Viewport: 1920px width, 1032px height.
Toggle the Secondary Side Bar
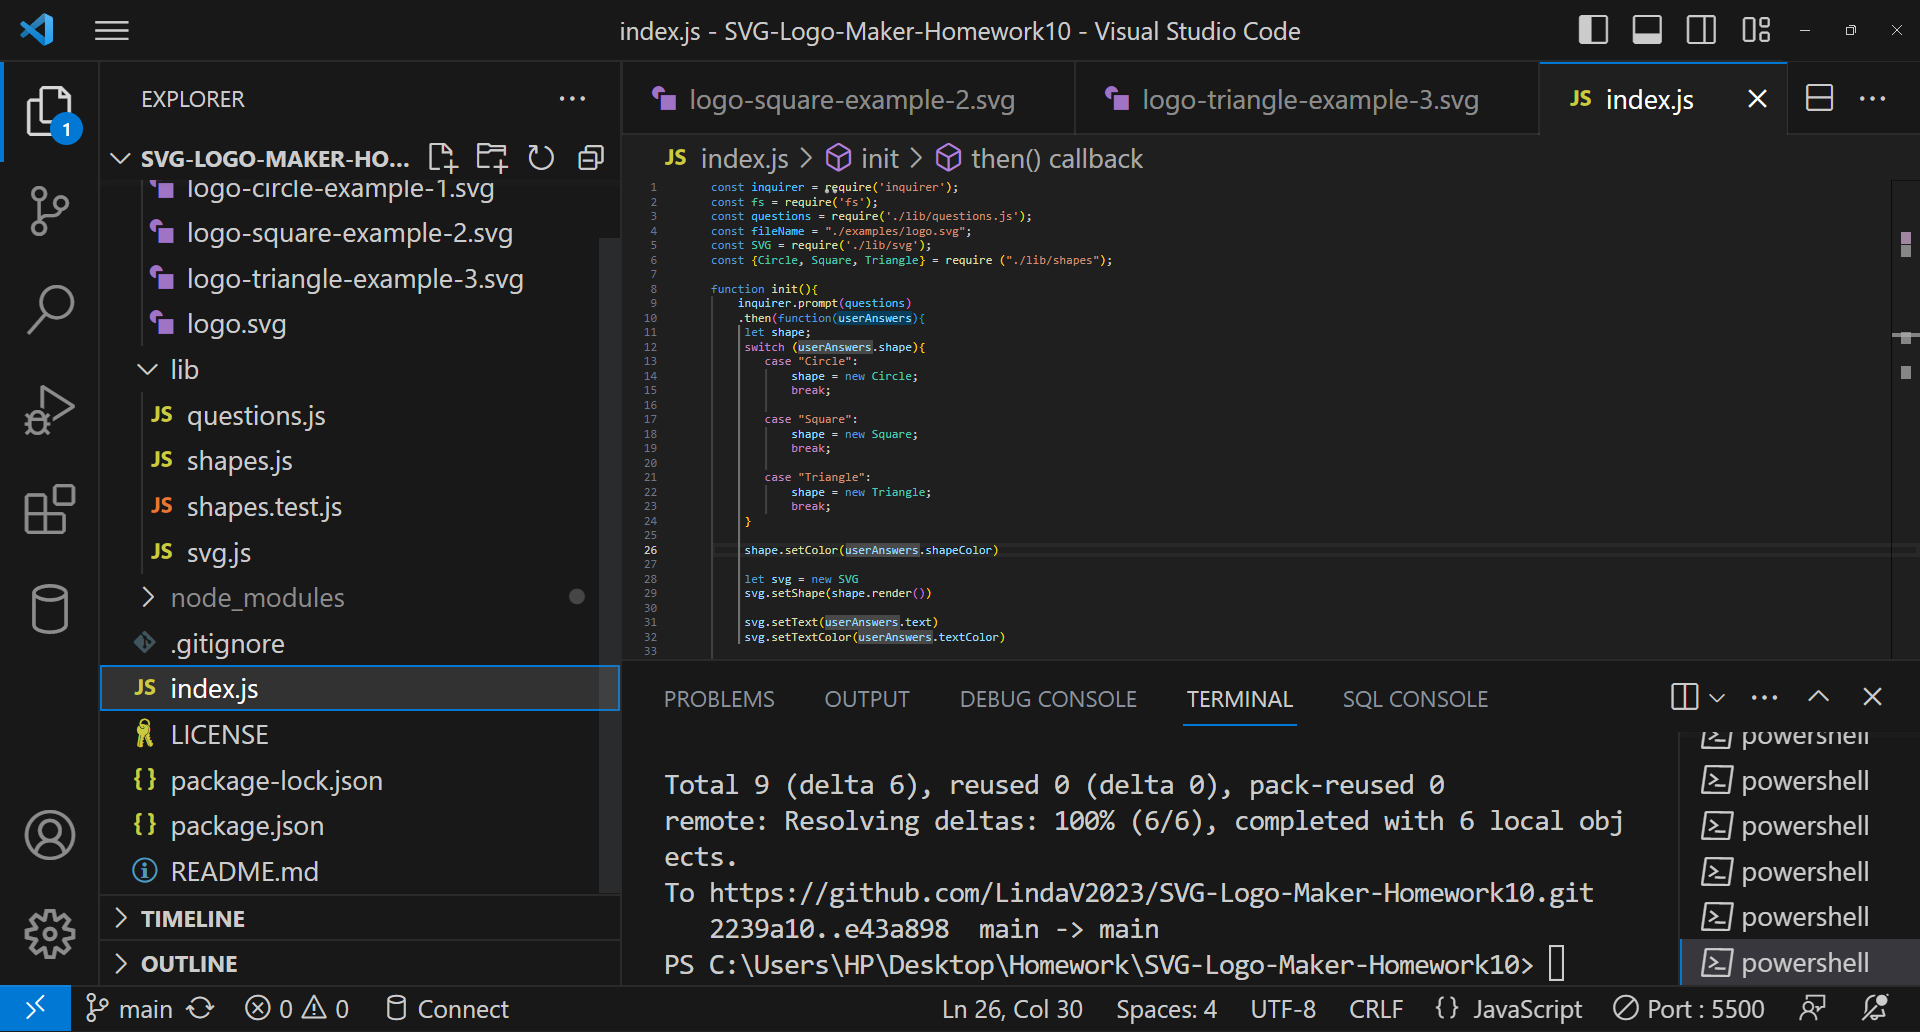(x=1700, y=30)
